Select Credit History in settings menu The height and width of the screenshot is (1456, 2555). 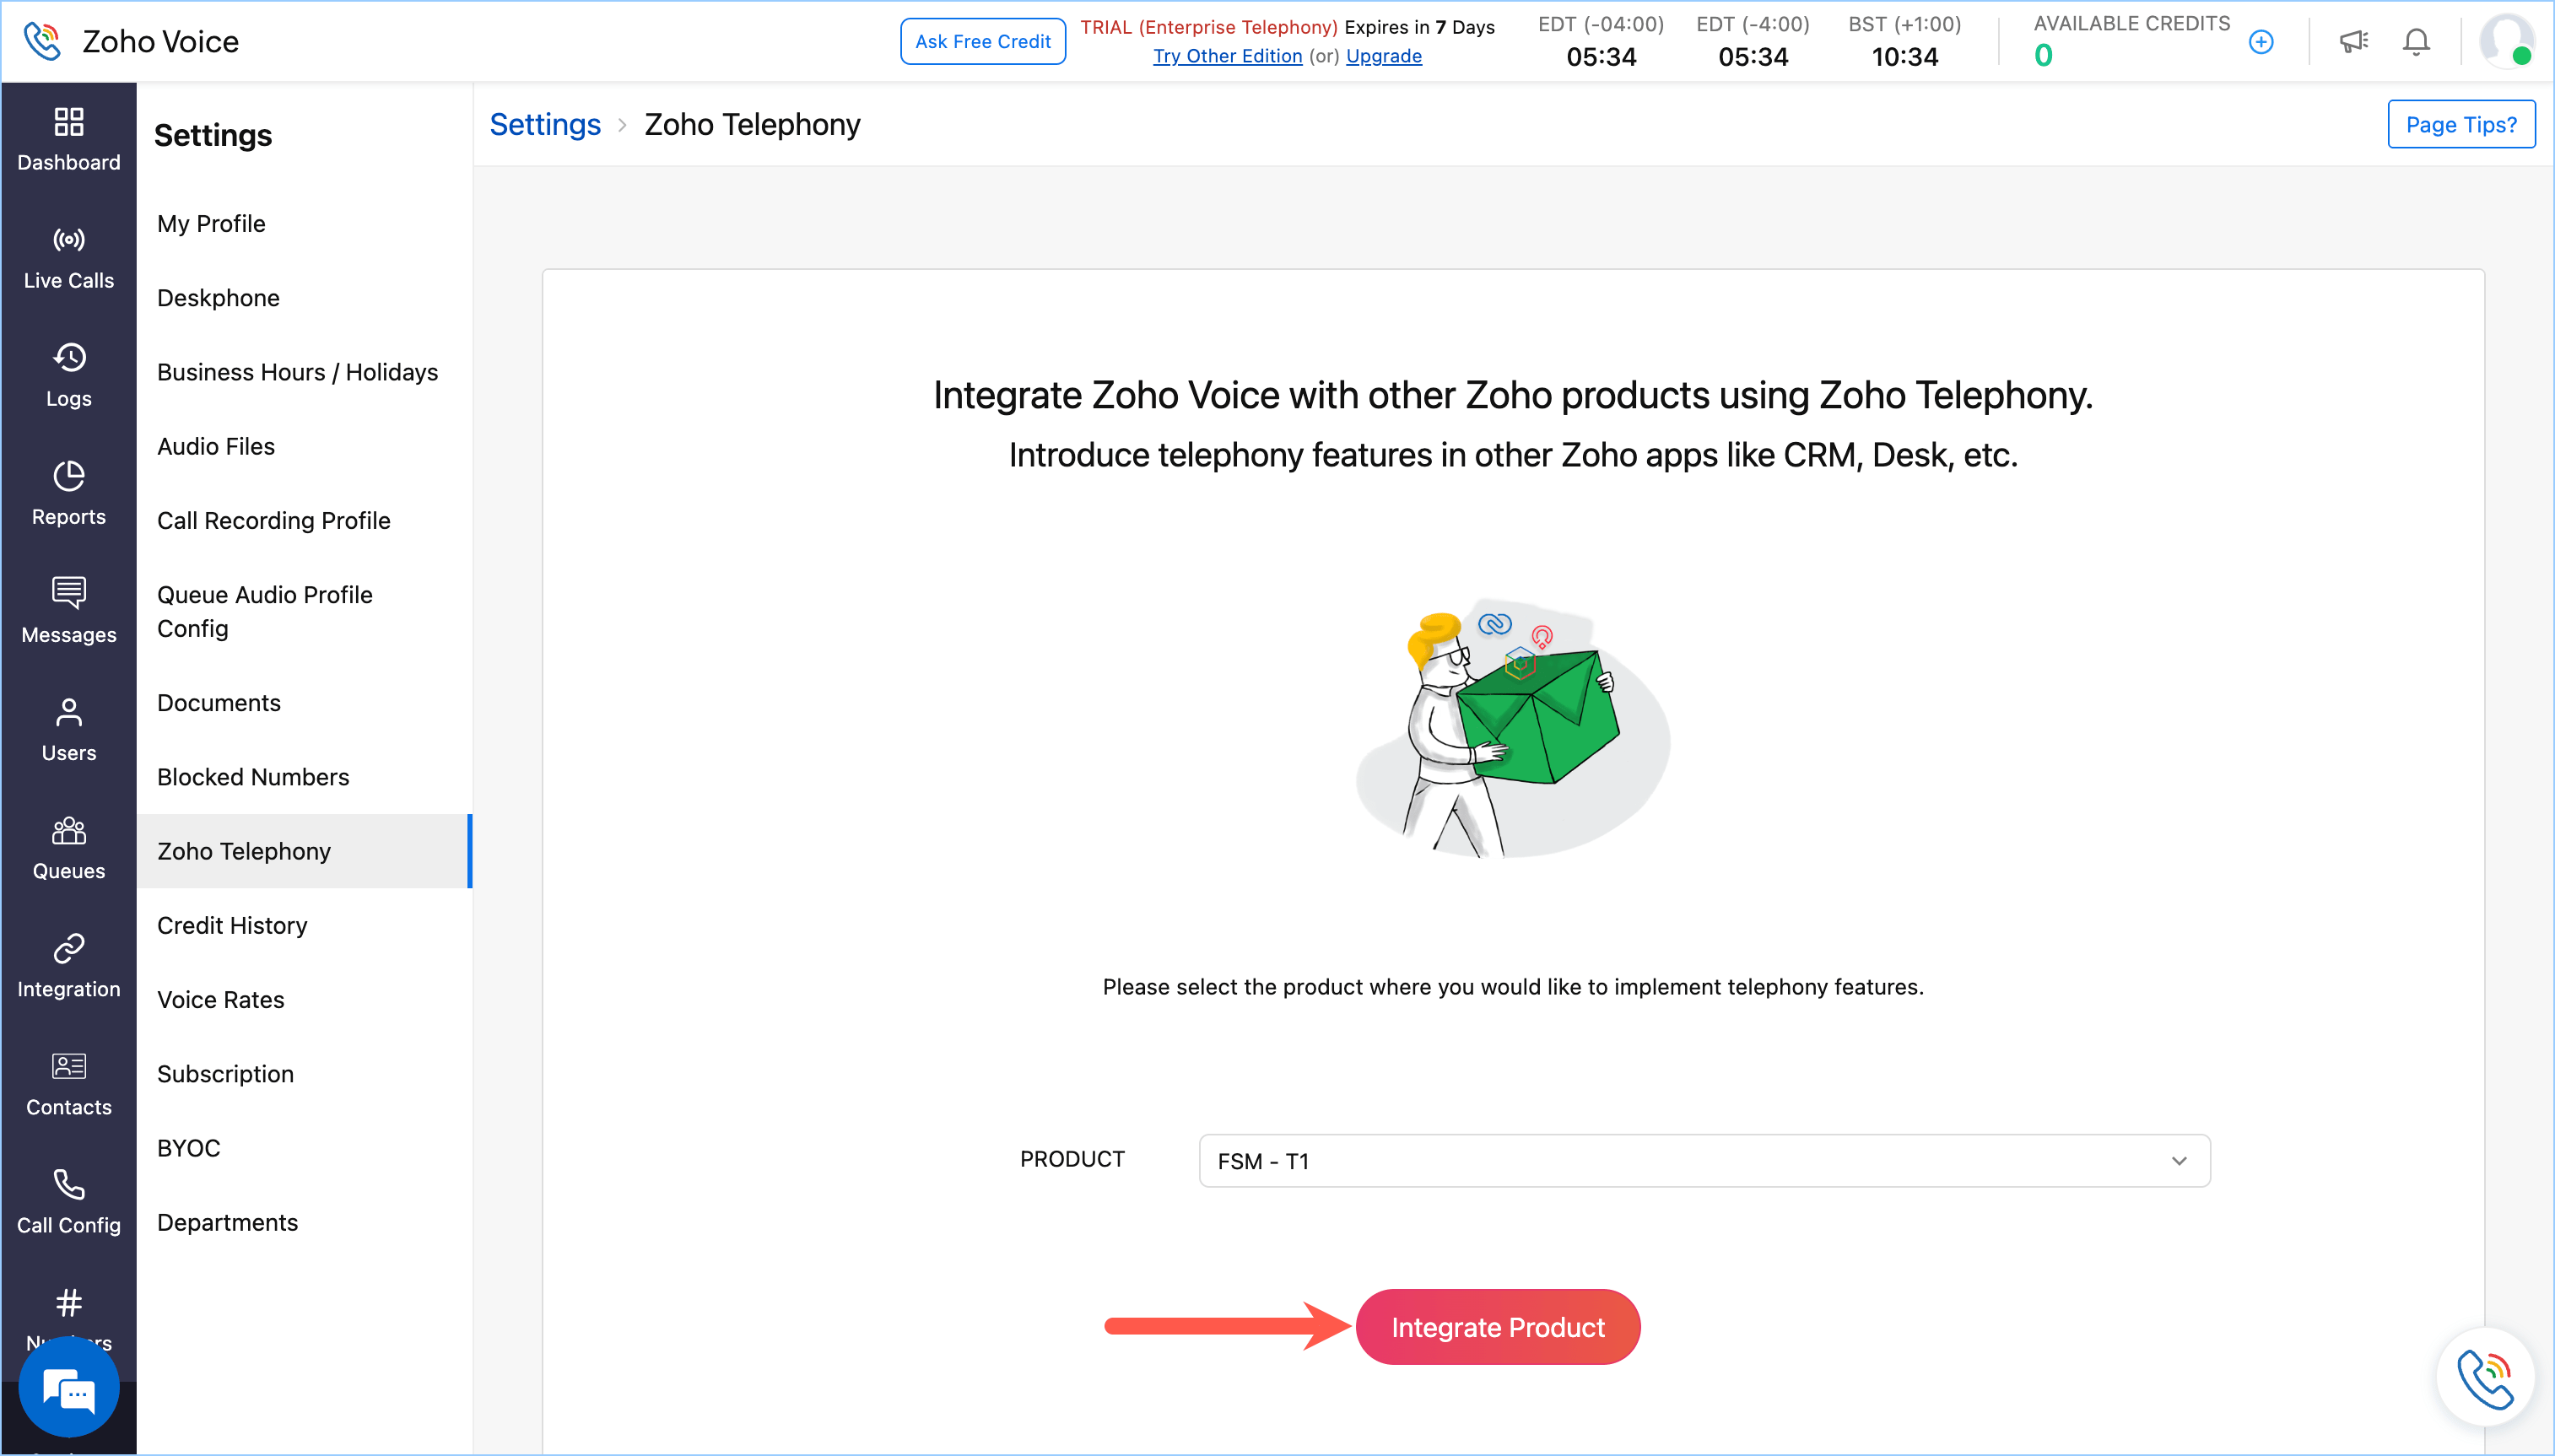pyautogui.click(x=232, y=925)
